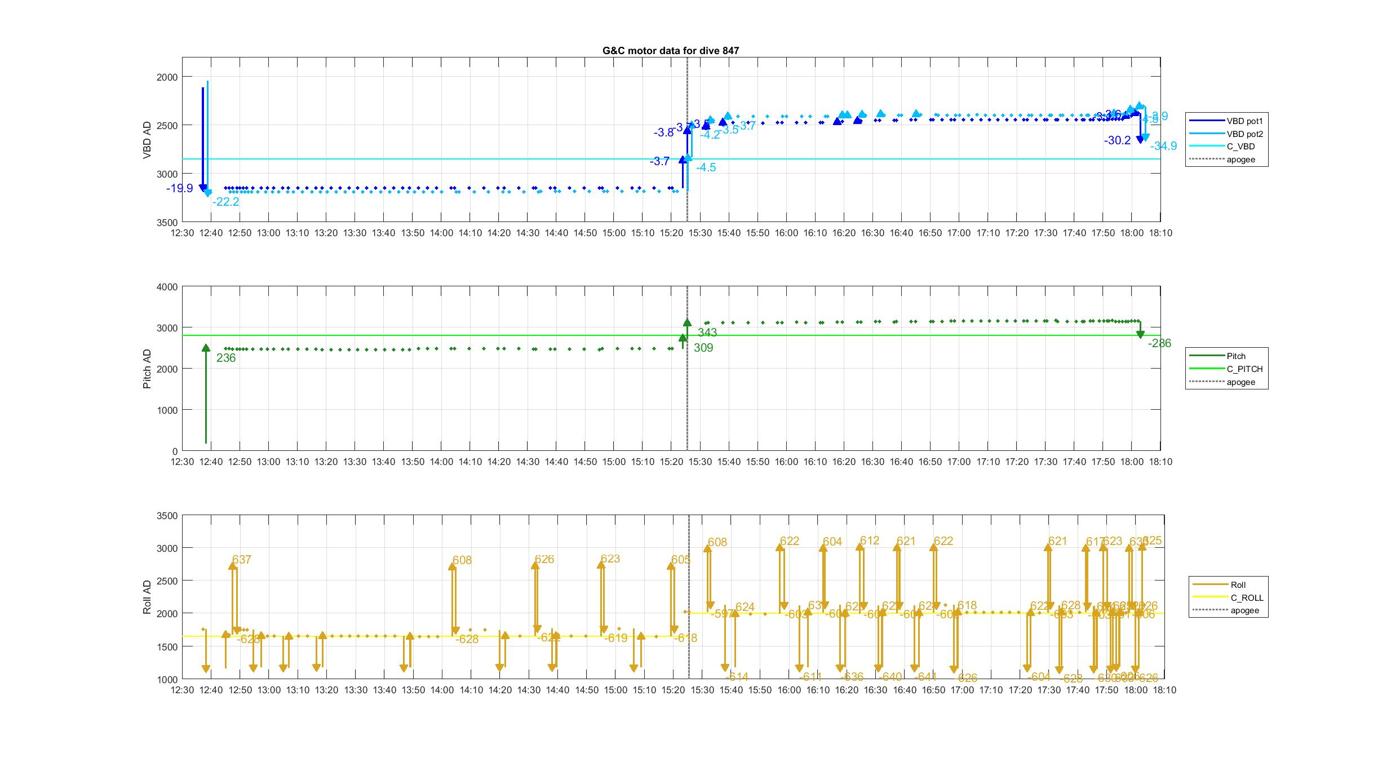This screenshot has height=764, width=1400.
Task: Click the "236" data label in the Pitch chart
Action: point(226,358)
